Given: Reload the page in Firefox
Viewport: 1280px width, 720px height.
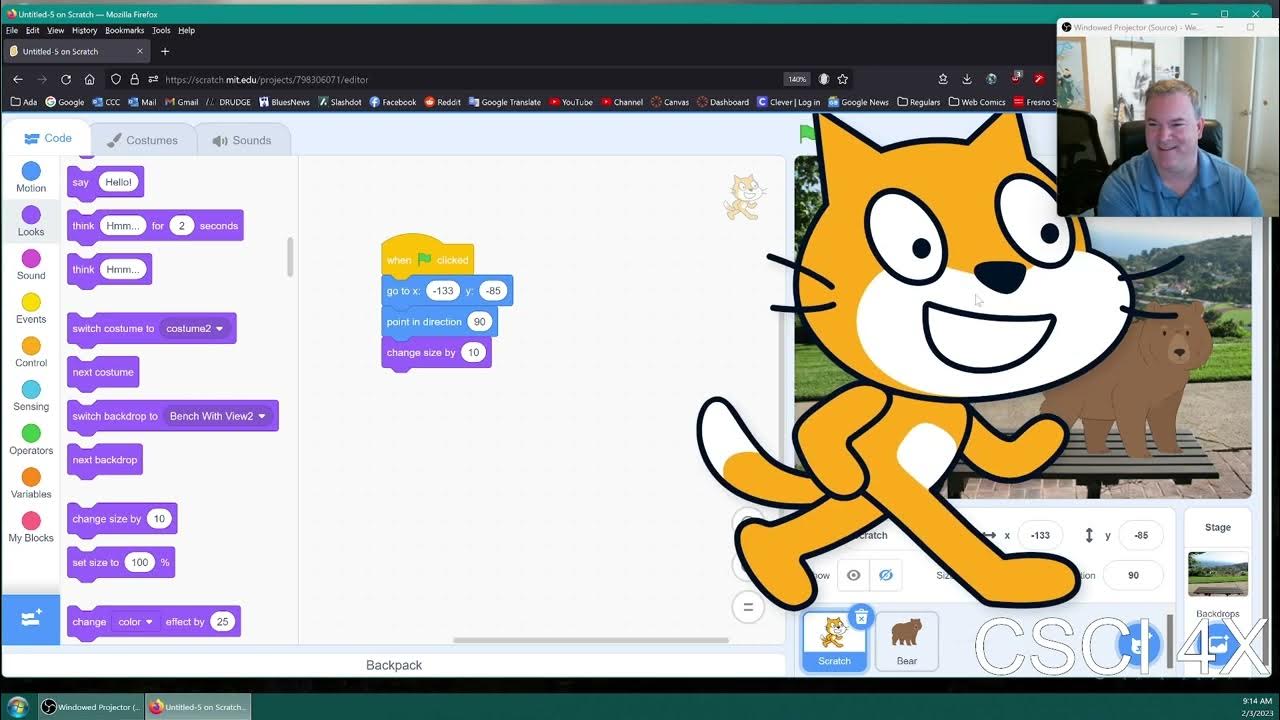Looking at the screenshot, I should point(66,79).
